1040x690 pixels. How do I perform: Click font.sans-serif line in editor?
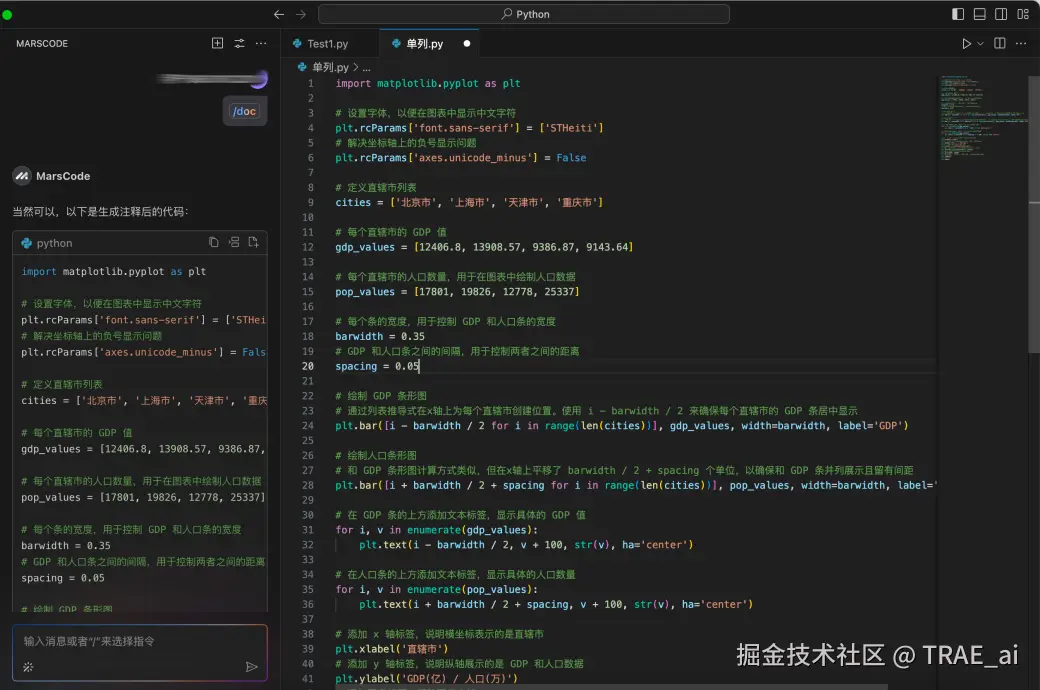pyautogui.click(x=469, y=128)
